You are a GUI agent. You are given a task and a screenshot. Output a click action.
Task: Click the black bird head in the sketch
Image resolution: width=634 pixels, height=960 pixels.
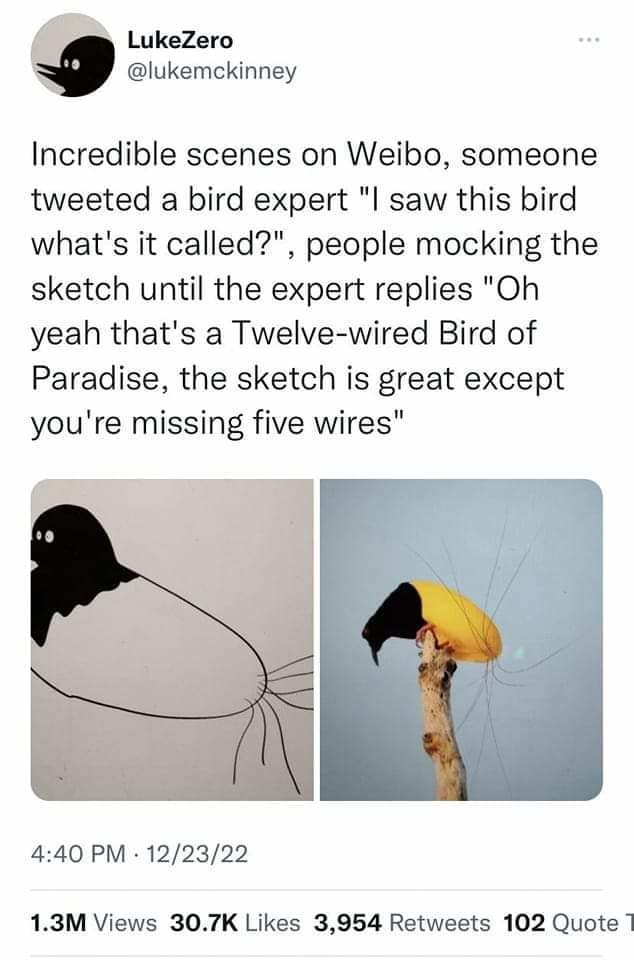click(x=75, y=560)
